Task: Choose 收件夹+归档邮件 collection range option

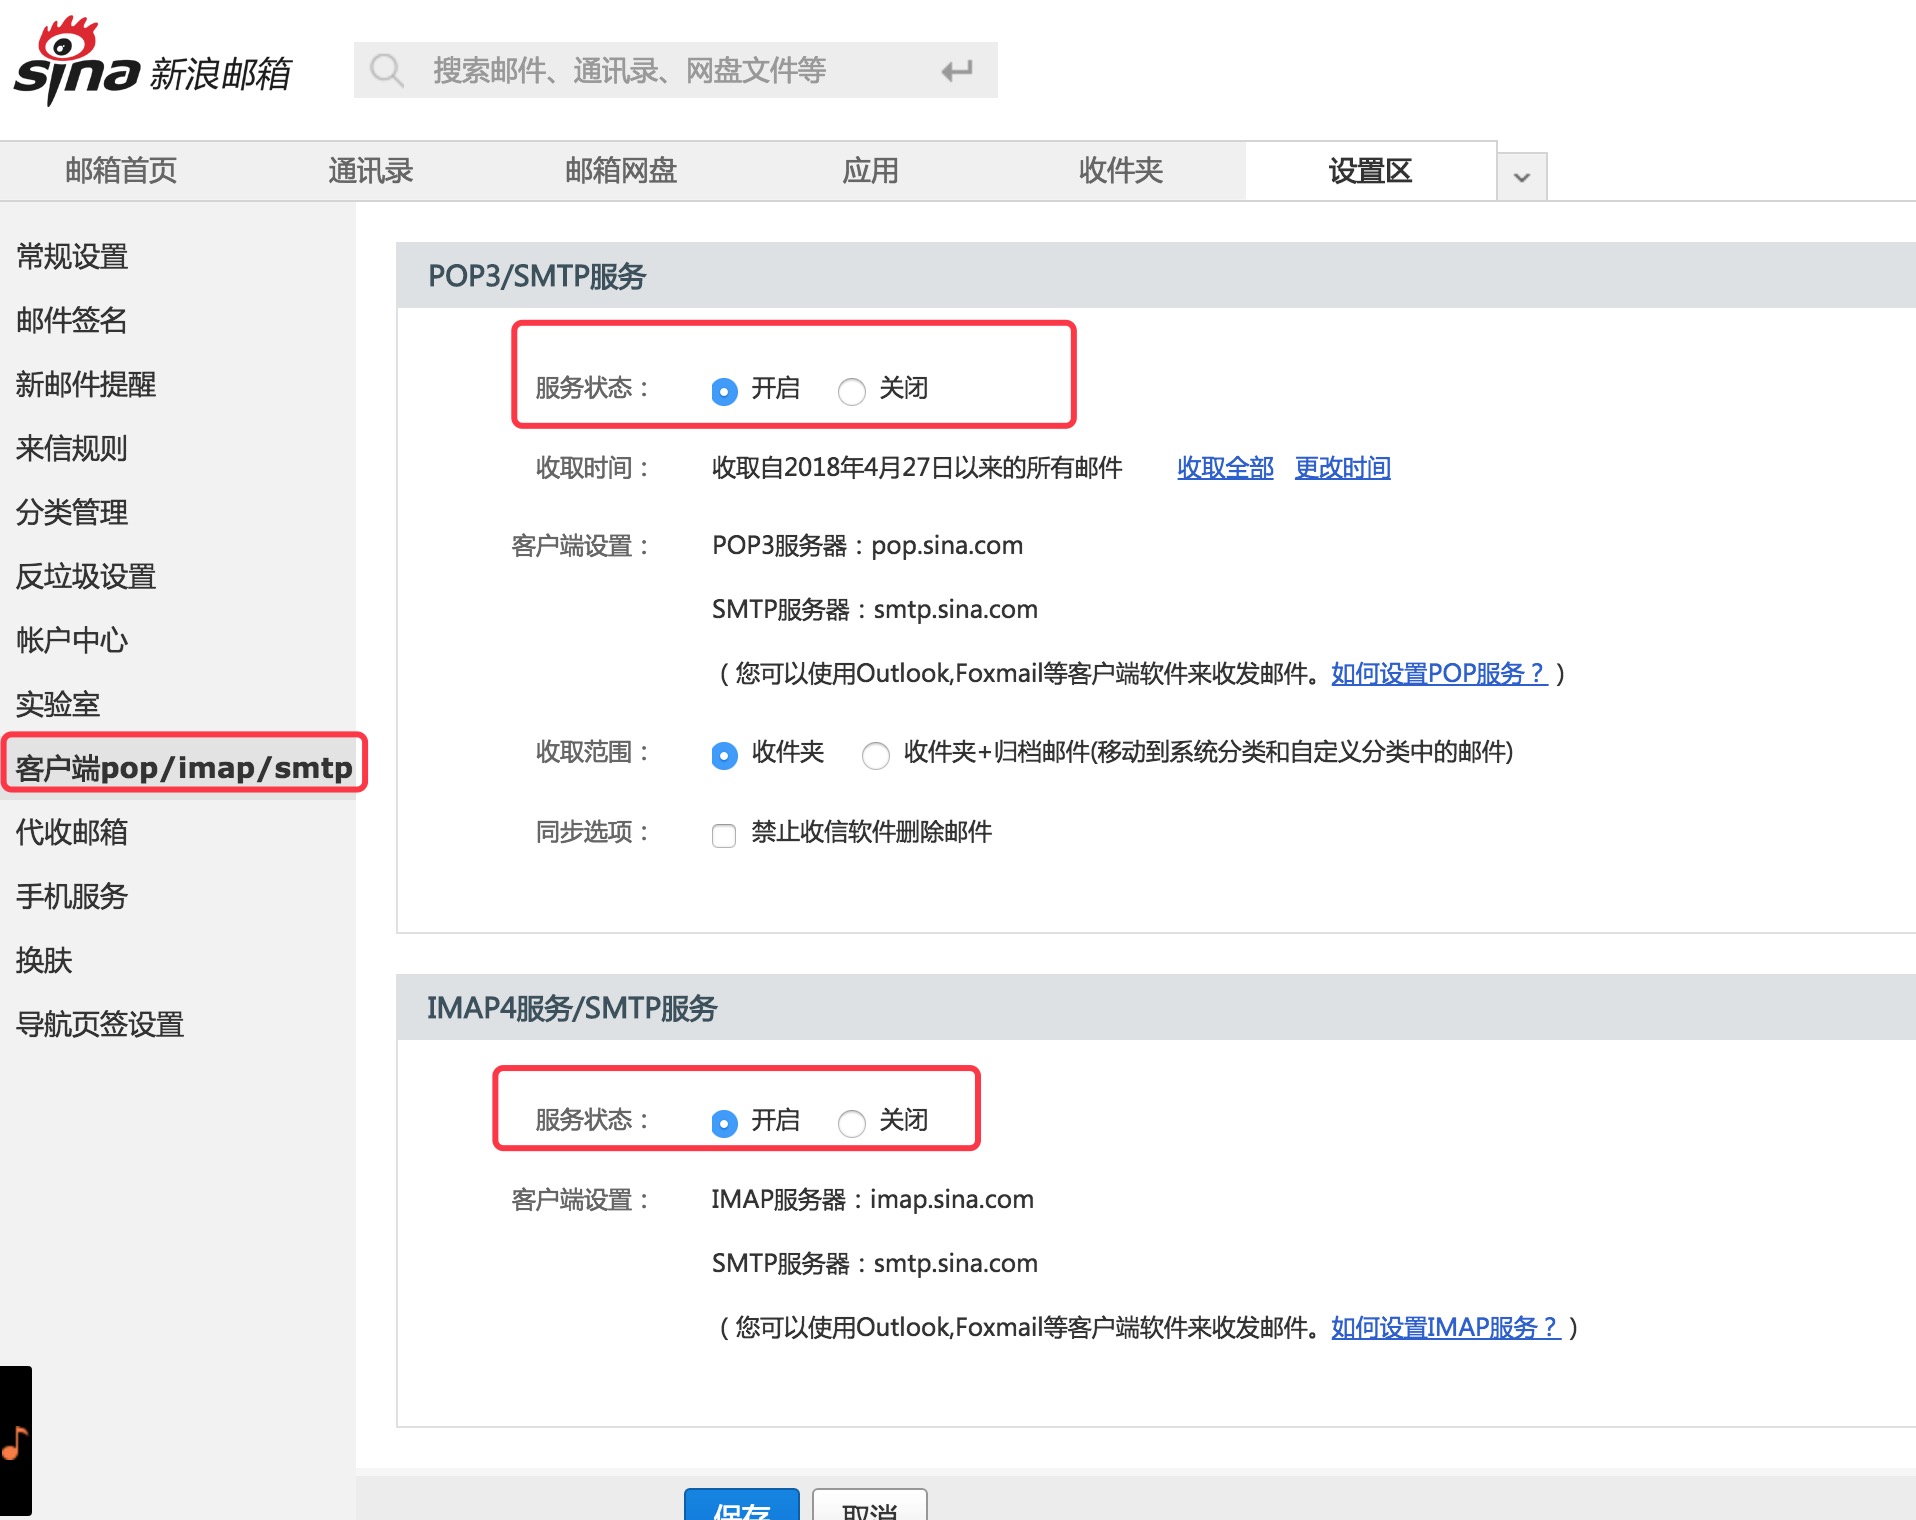Action: pos(876,755)
